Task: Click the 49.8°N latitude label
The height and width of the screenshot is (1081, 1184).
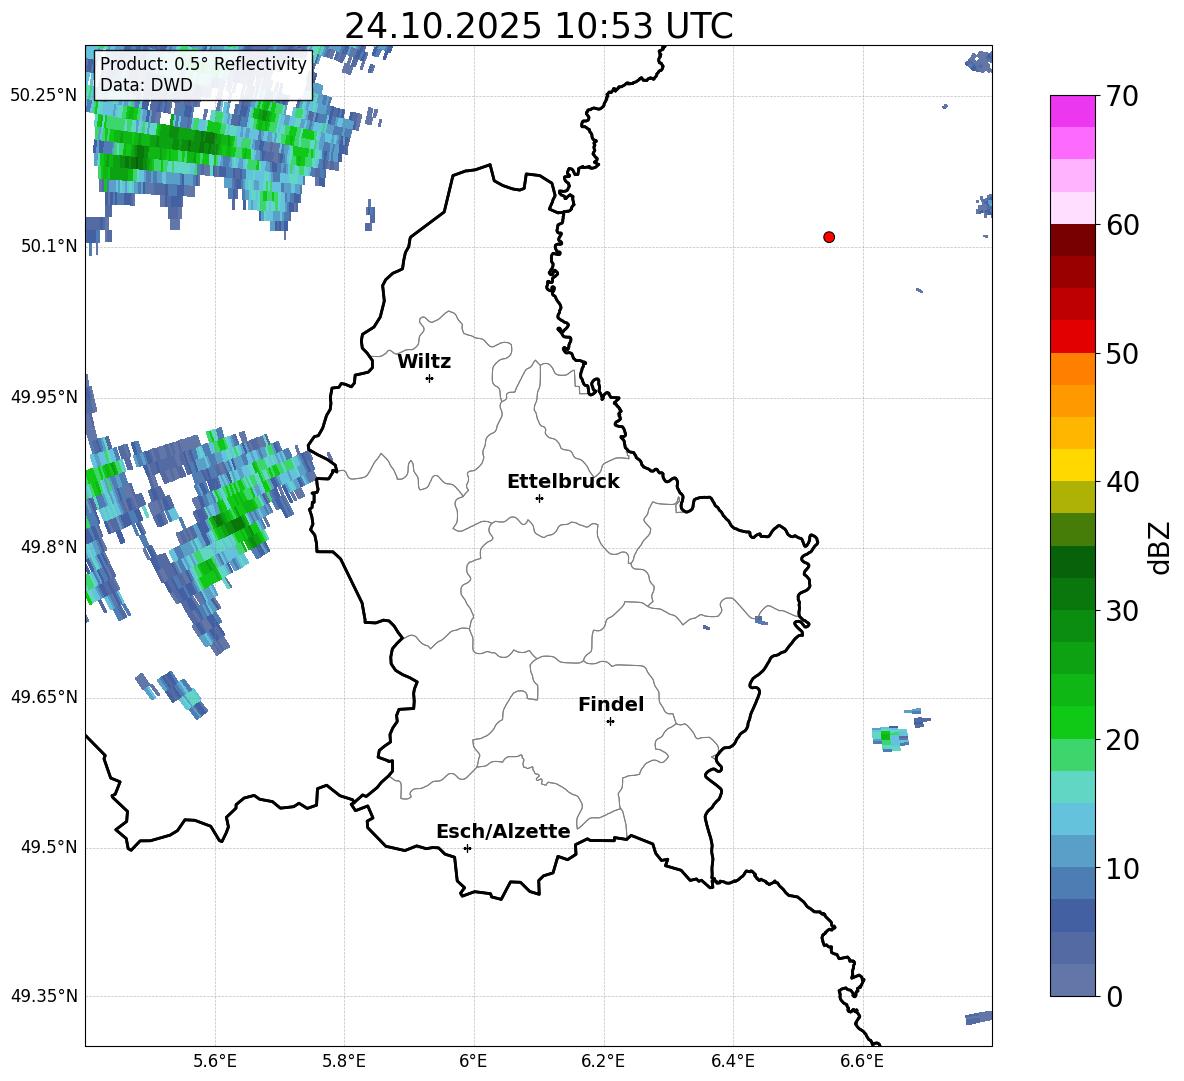Action: pyautogui.click(x=49, y=547)
